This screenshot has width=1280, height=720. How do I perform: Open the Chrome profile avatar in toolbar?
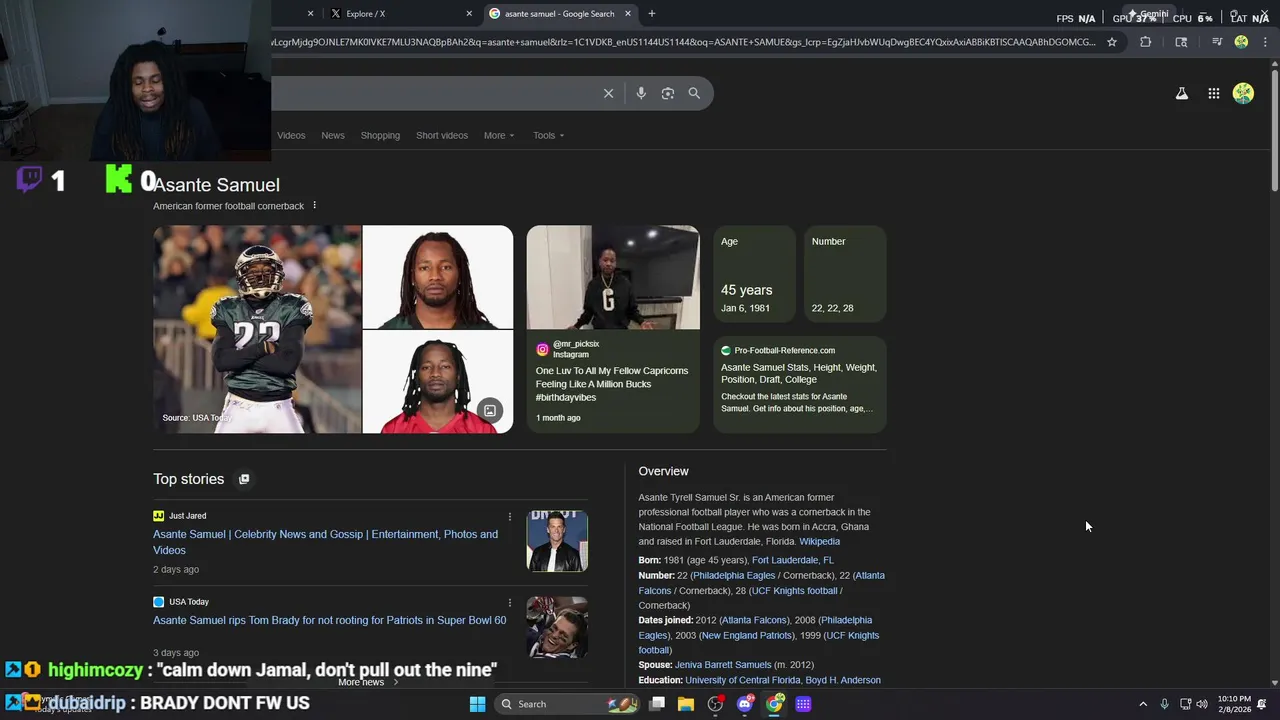pyautogui.click(x=1241, y=42)
